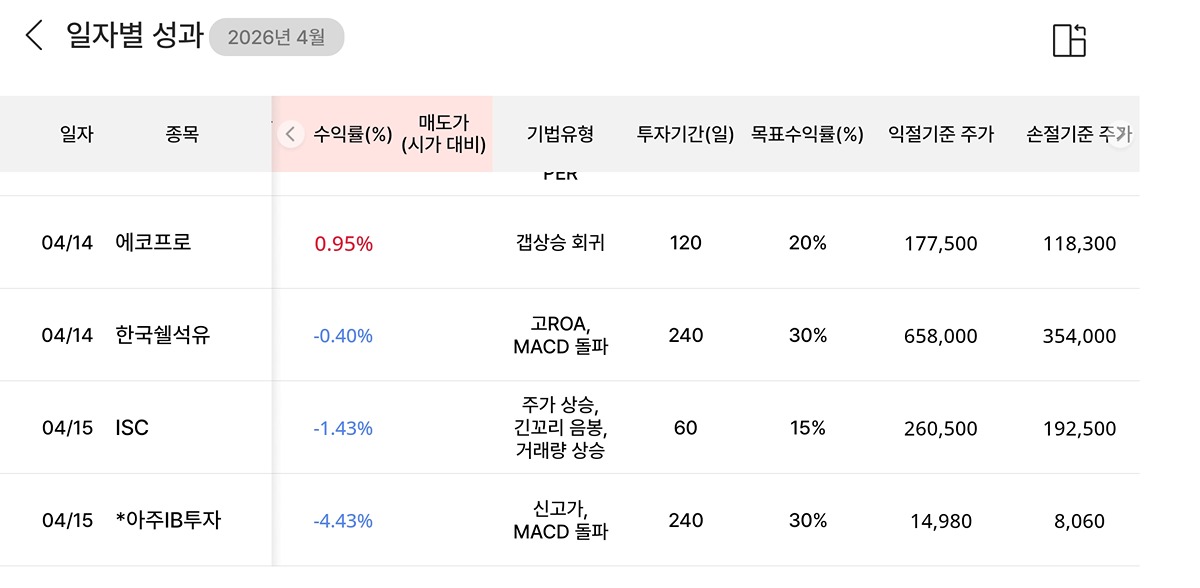
Task: Click the 0.95% return value
Action: (x=343, y=244)
